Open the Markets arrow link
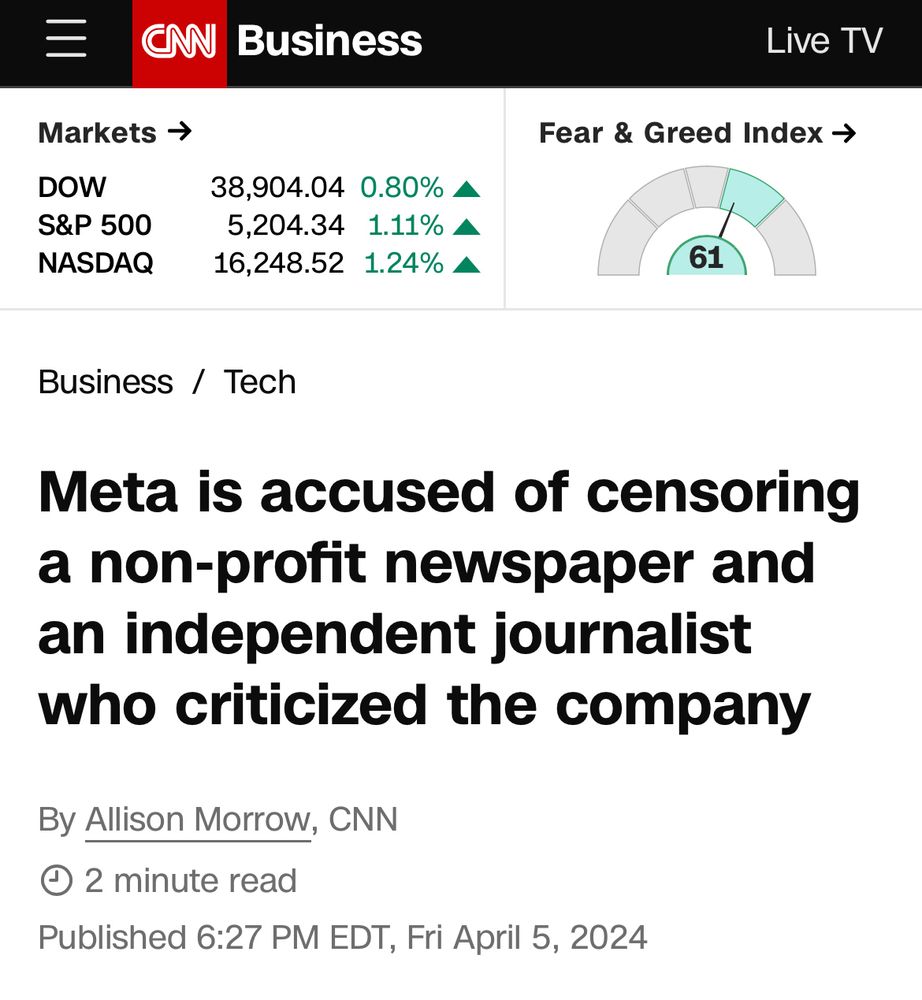The height and width of the screenshot is (1000, 922). 115,132
